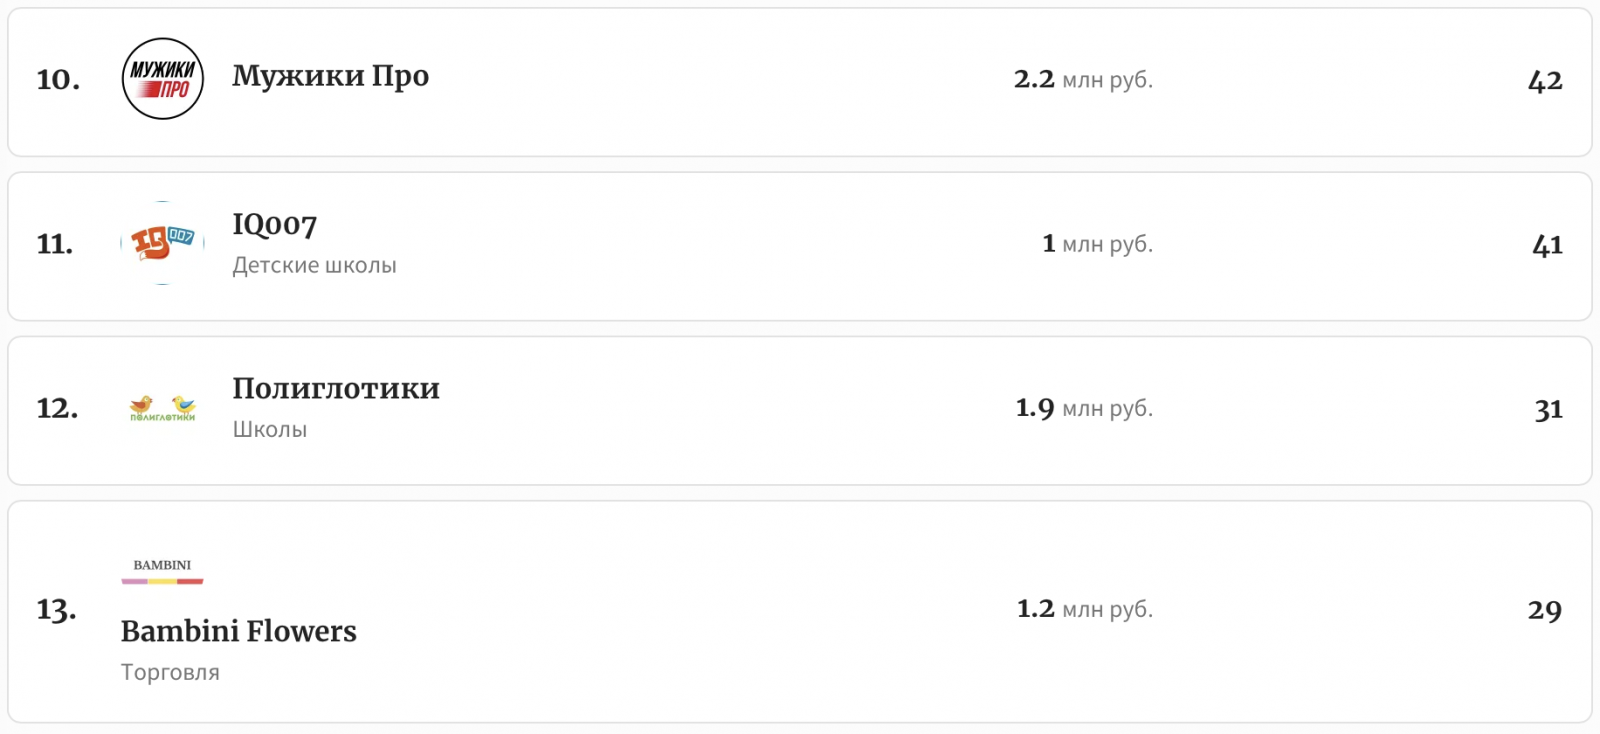
Task: Open the IQ007 franchise title
Action: (274, 225)
